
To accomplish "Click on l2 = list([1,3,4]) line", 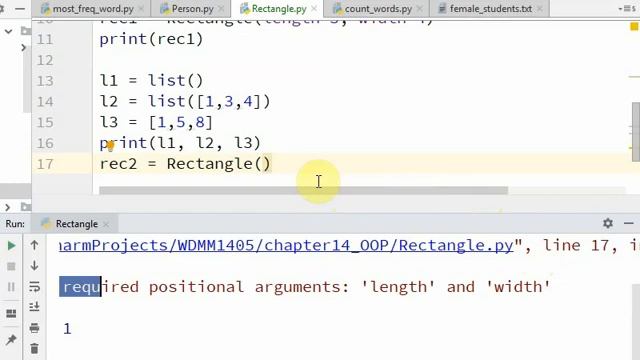I will [185, 101].
